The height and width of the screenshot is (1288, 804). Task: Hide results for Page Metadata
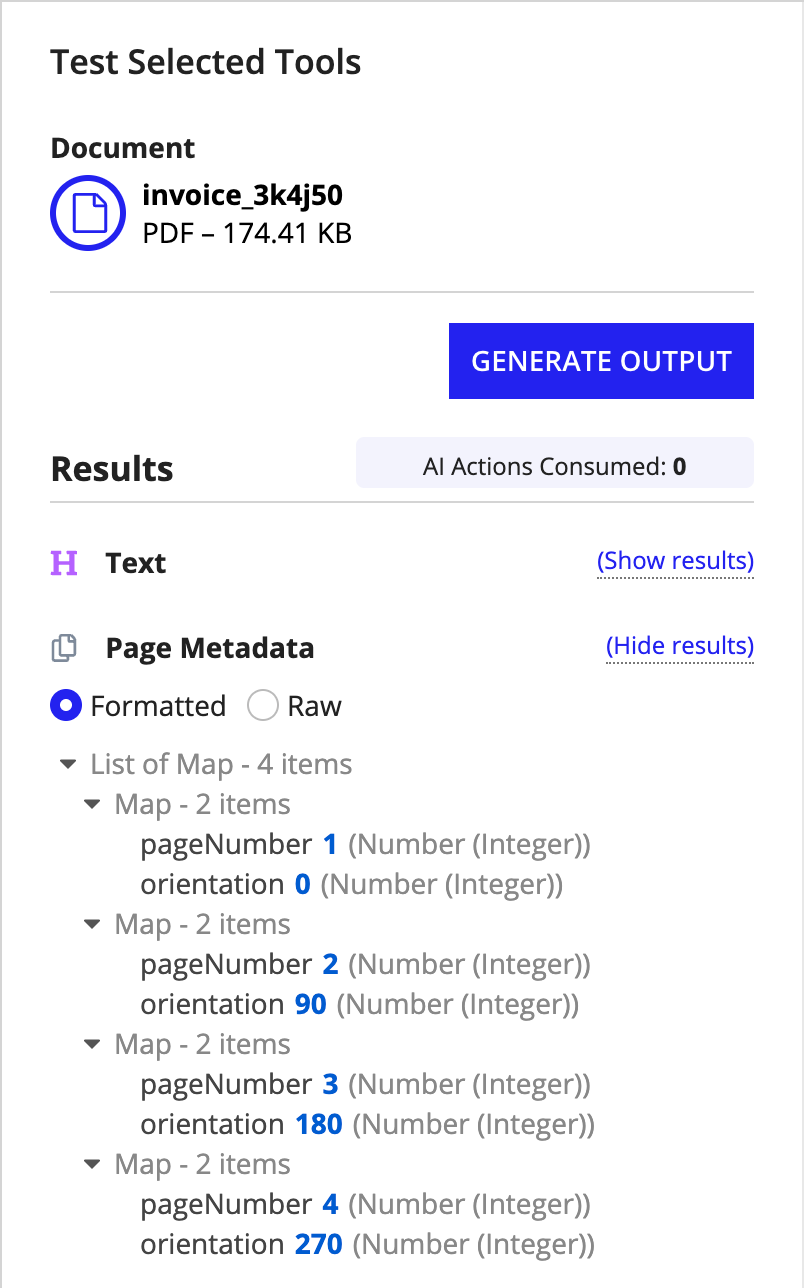pyautogui.click(x=680, y=646)
